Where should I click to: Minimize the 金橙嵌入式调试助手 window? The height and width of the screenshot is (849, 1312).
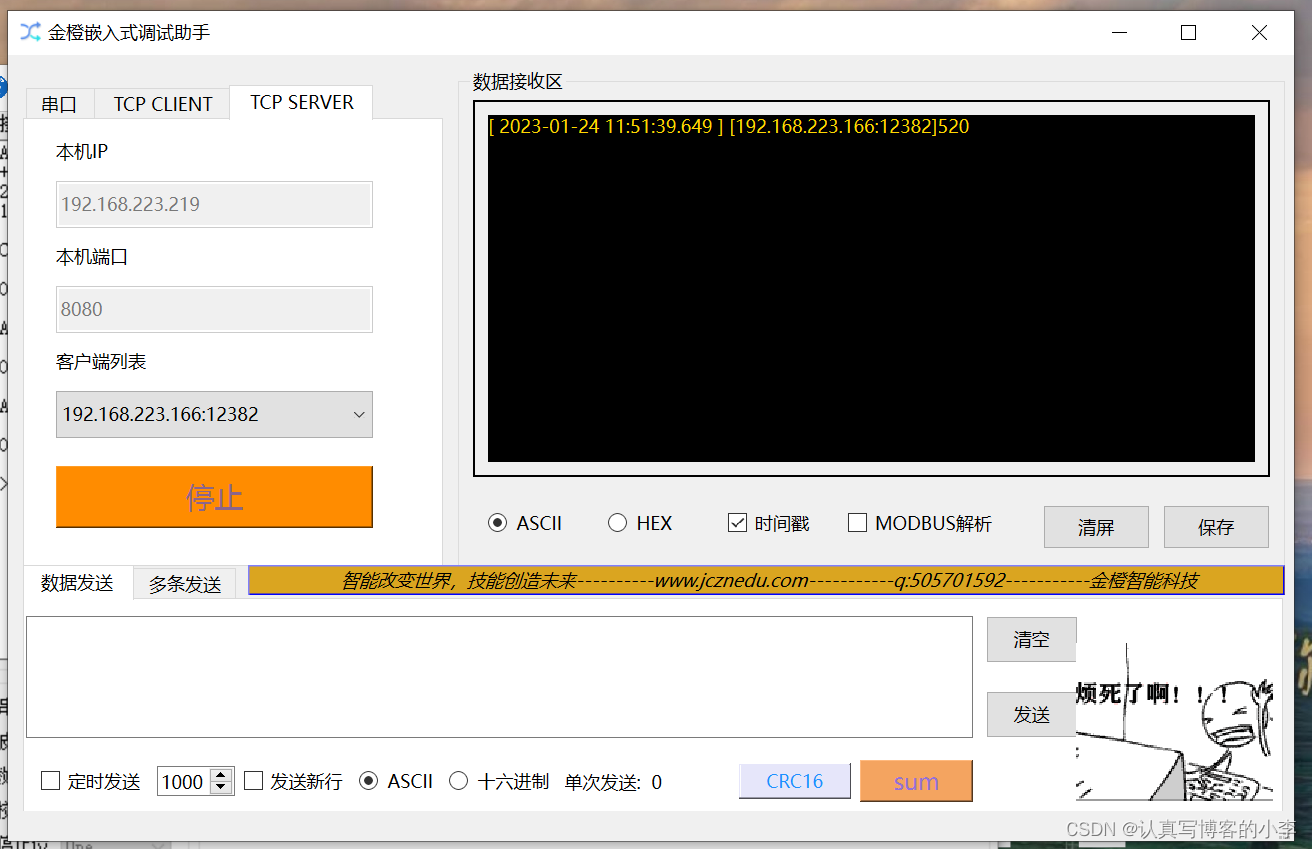coord(1120,33)
